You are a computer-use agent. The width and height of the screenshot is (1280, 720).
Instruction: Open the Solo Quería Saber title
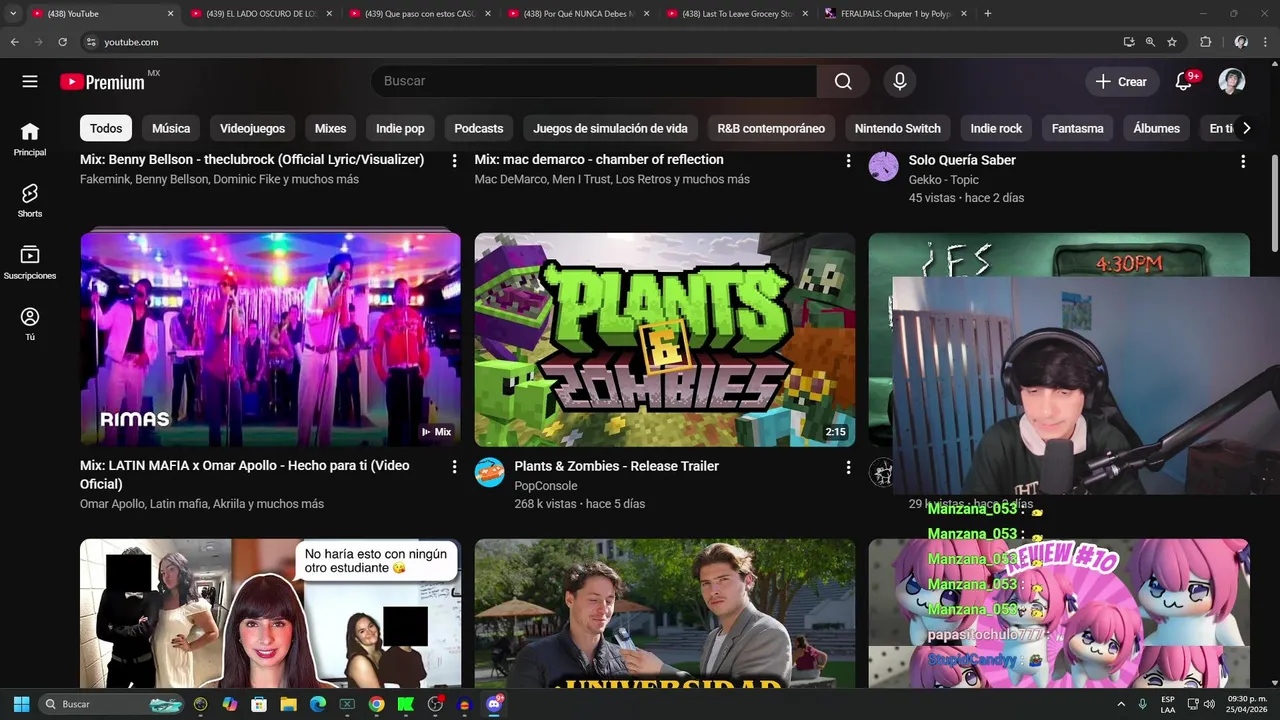pyautogui.click(x=962, y=160)
